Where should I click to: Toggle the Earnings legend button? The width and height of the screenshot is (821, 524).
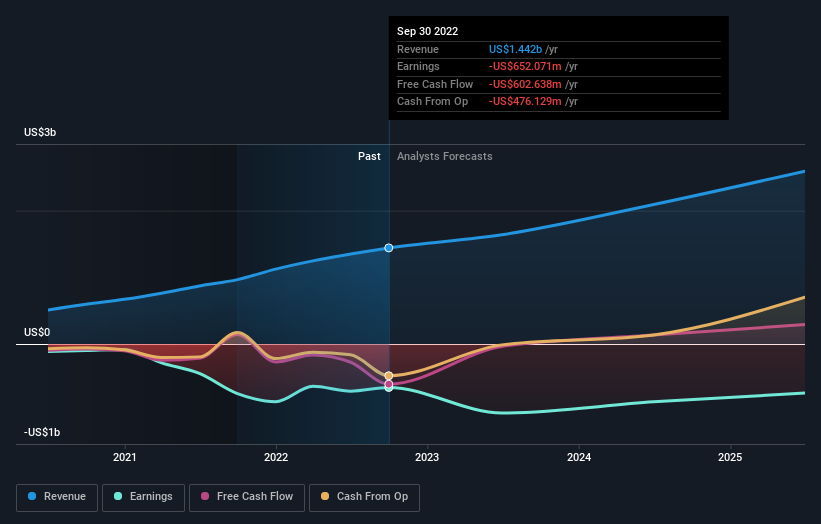[x=143, y=497]
